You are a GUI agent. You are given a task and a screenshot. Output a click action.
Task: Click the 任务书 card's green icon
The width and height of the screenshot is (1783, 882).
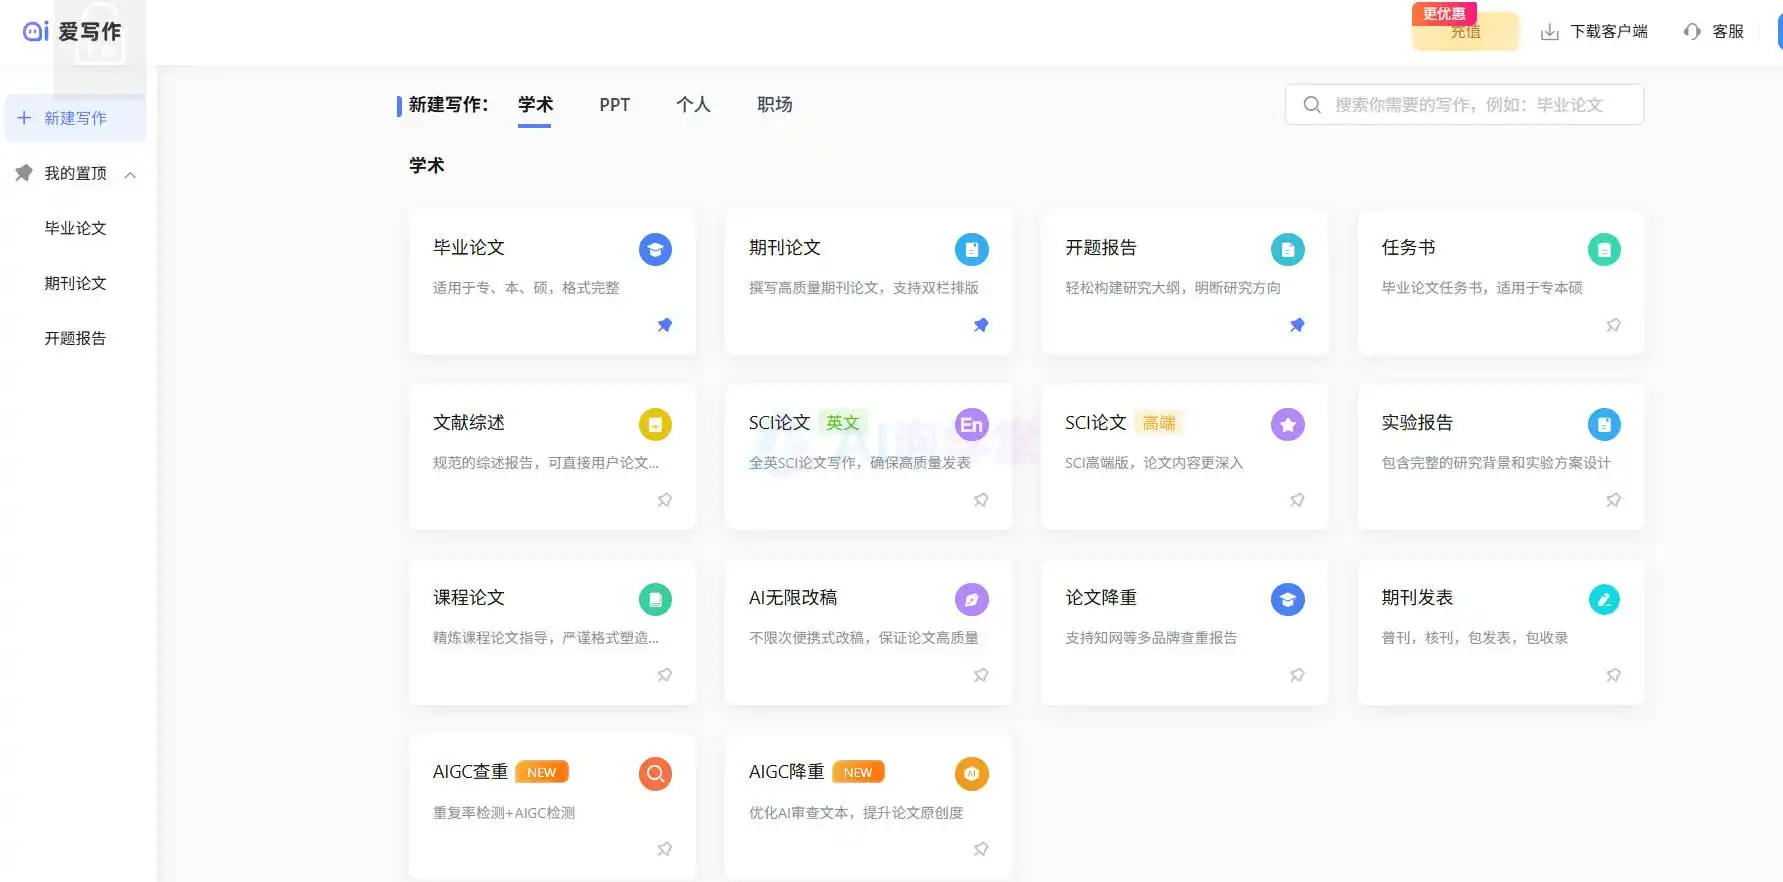(1604, 249)
